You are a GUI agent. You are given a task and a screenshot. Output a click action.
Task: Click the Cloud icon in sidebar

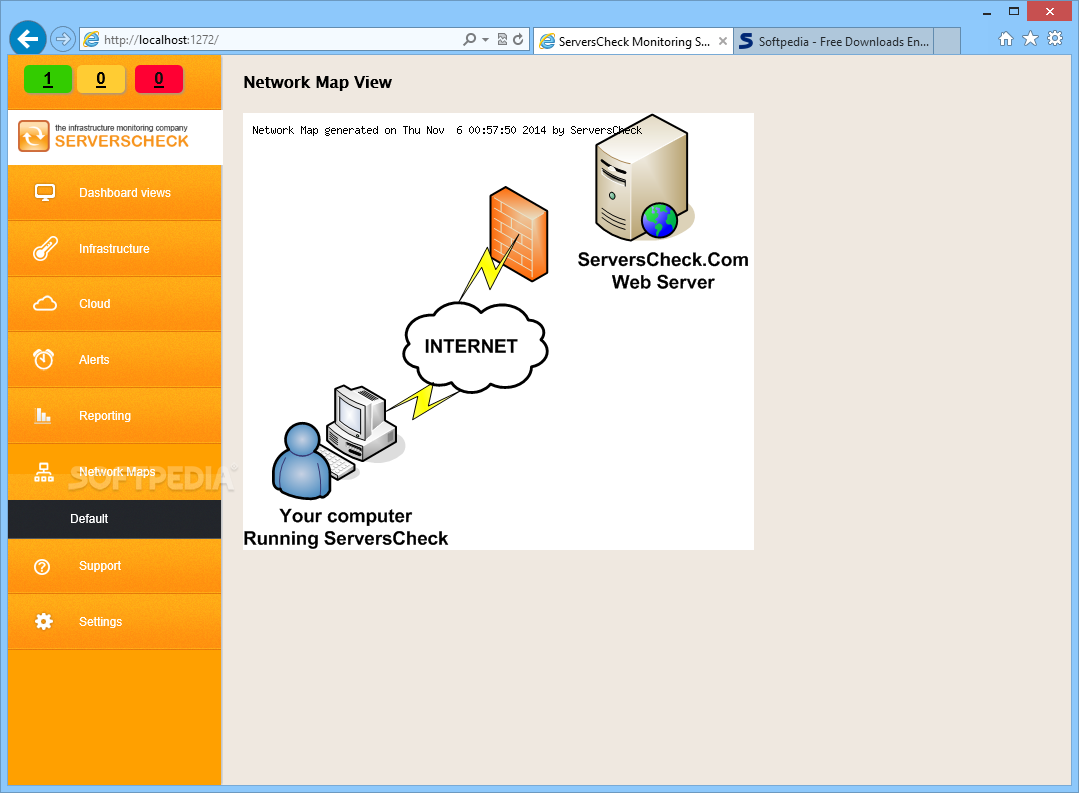click(45, 304)
